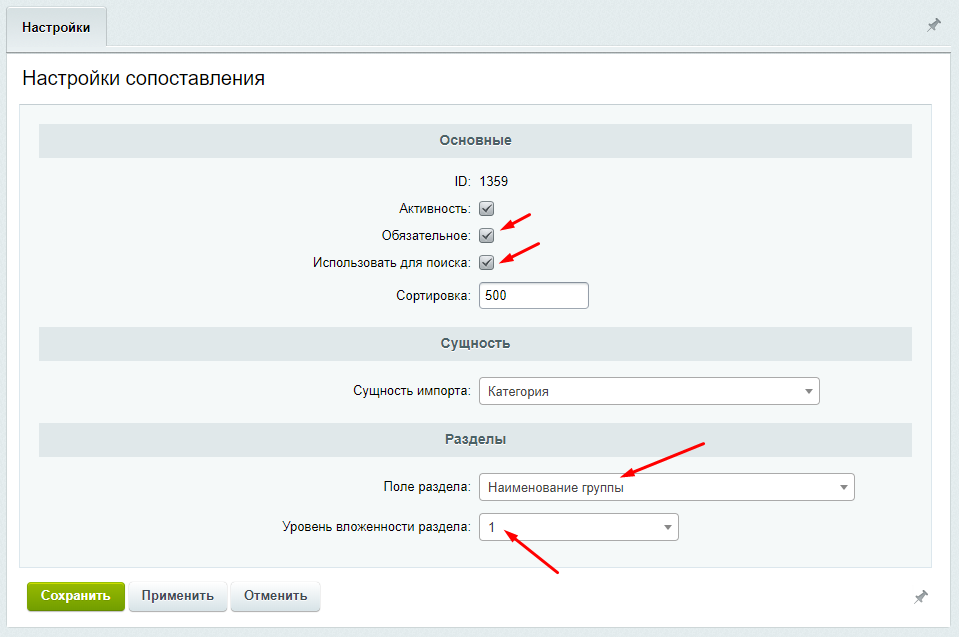Click the Настройки сопоставления page heading

click(x=144, y=78)
